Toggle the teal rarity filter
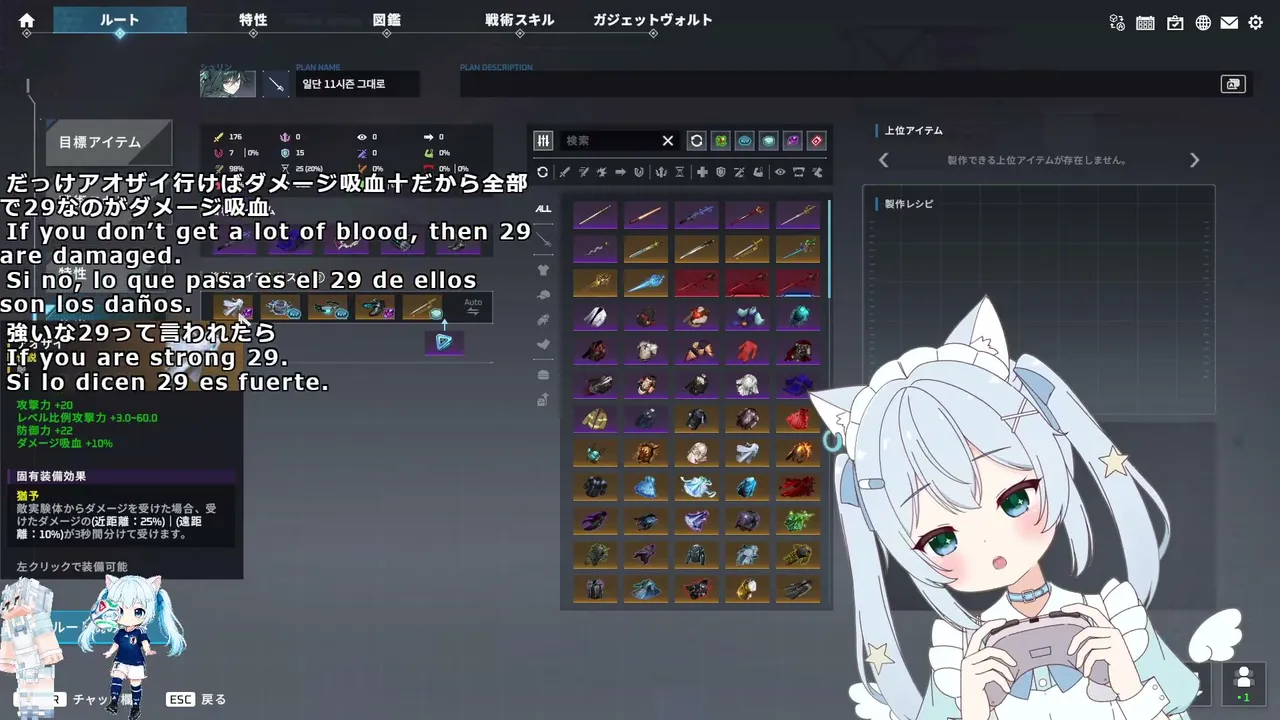This screenshot has height=720, width=1280. pyautogui.click(x=769, y=141)
